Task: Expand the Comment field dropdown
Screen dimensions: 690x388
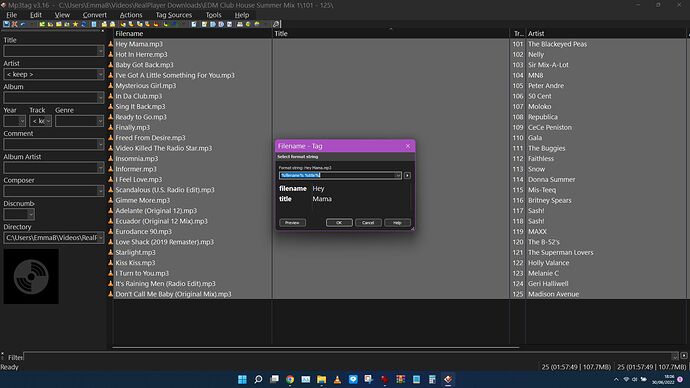Action: [100, 144]
